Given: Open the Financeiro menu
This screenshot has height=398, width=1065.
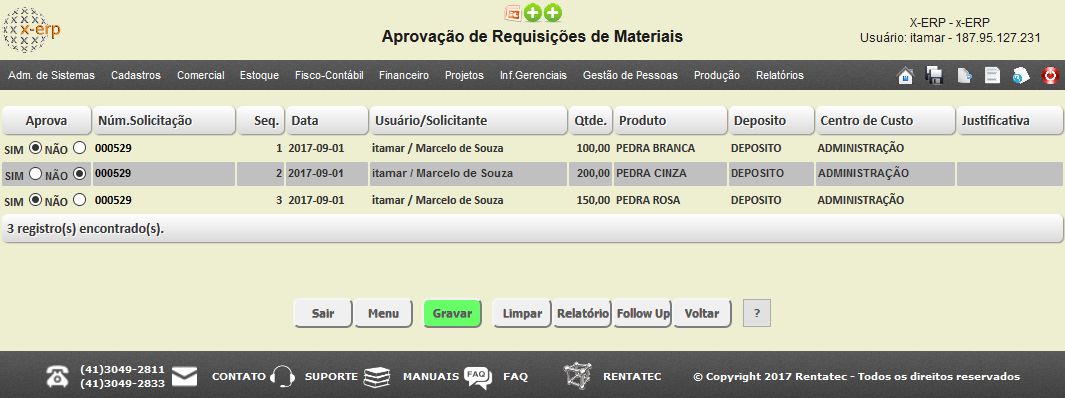Looking at the screenshot, I should (404, 75).
